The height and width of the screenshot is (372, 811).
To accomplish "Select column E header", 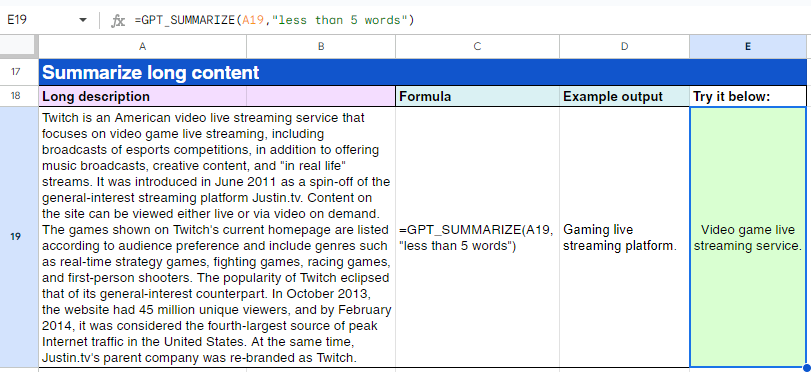I will tap(748, 47).
